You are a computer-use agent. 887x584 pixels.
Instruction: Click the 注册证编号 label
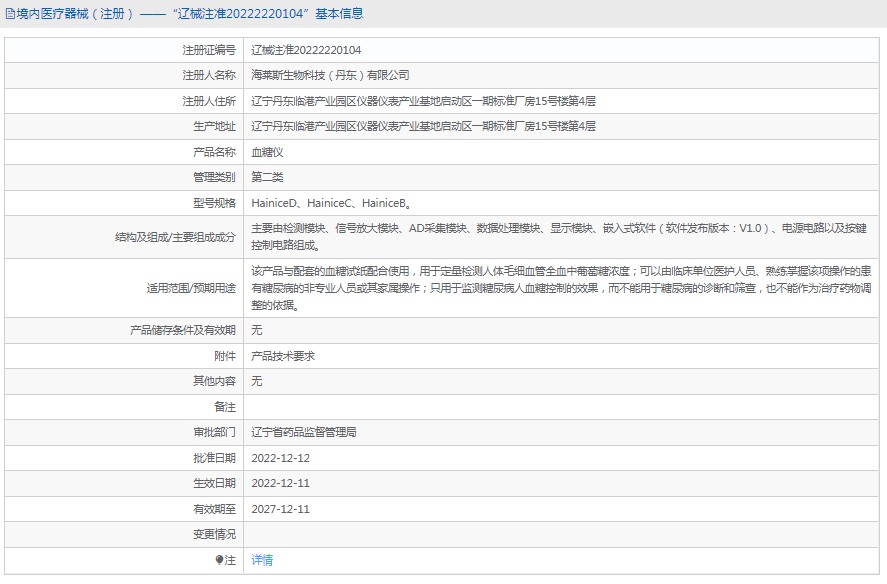209,50
